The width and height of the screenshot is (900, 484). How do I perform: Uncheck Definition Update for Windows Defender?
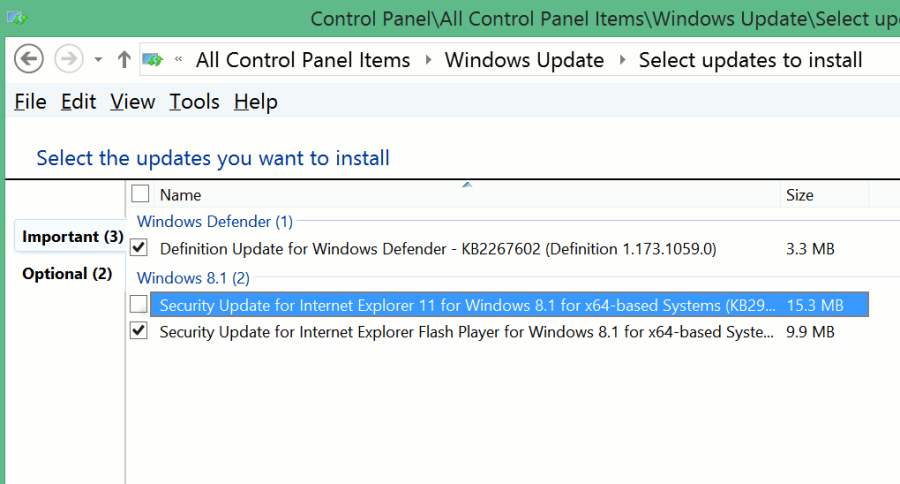tap(140, 247)
